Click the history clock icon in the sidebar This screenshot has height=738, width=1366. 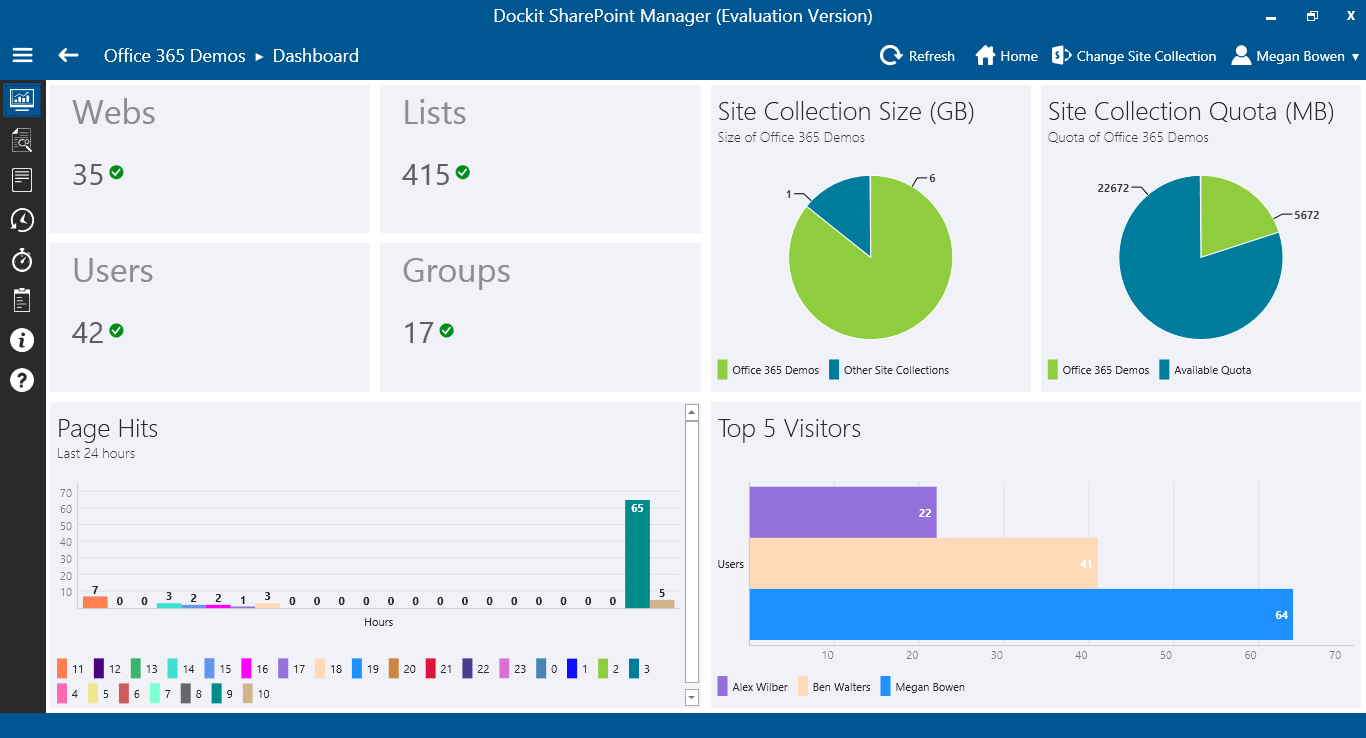22,220
